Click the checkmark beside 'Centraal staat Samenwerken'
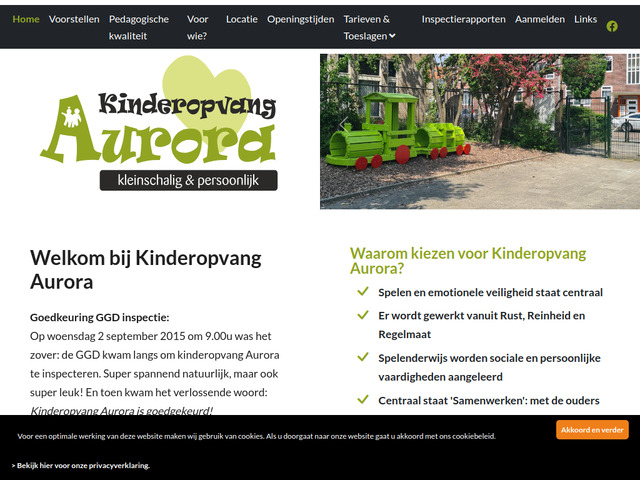The image size is (640, 480). click(362, 400)
